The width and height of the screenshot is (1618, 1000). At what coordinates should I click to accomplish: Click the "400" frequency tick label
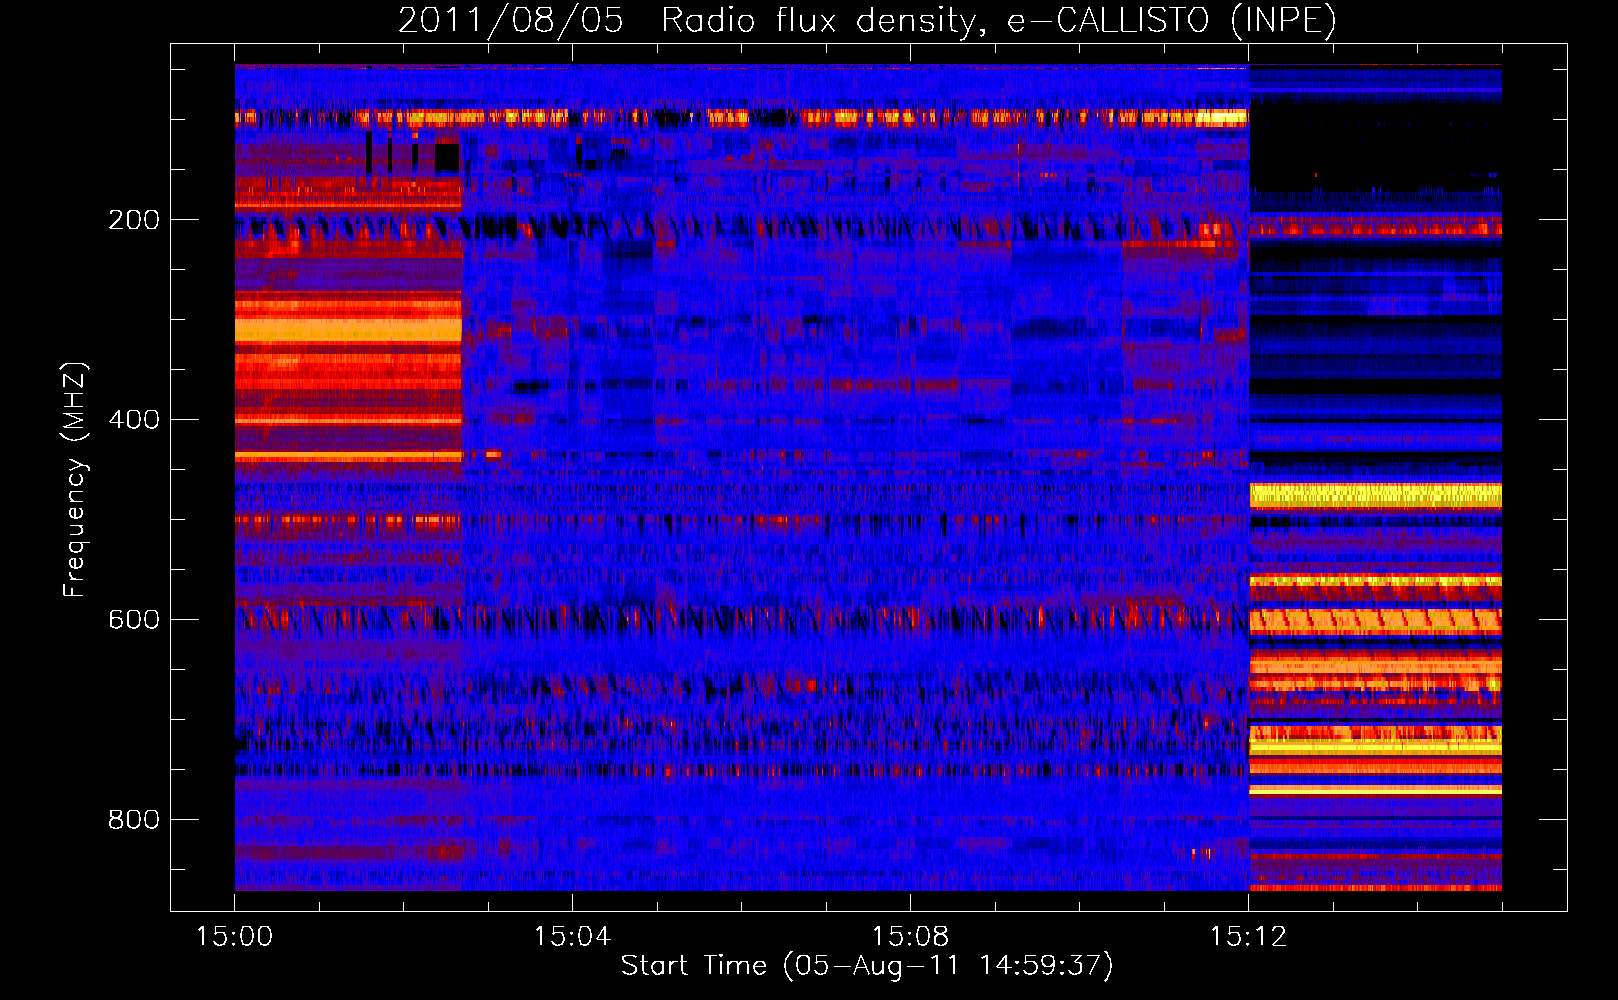click(134, 420)
